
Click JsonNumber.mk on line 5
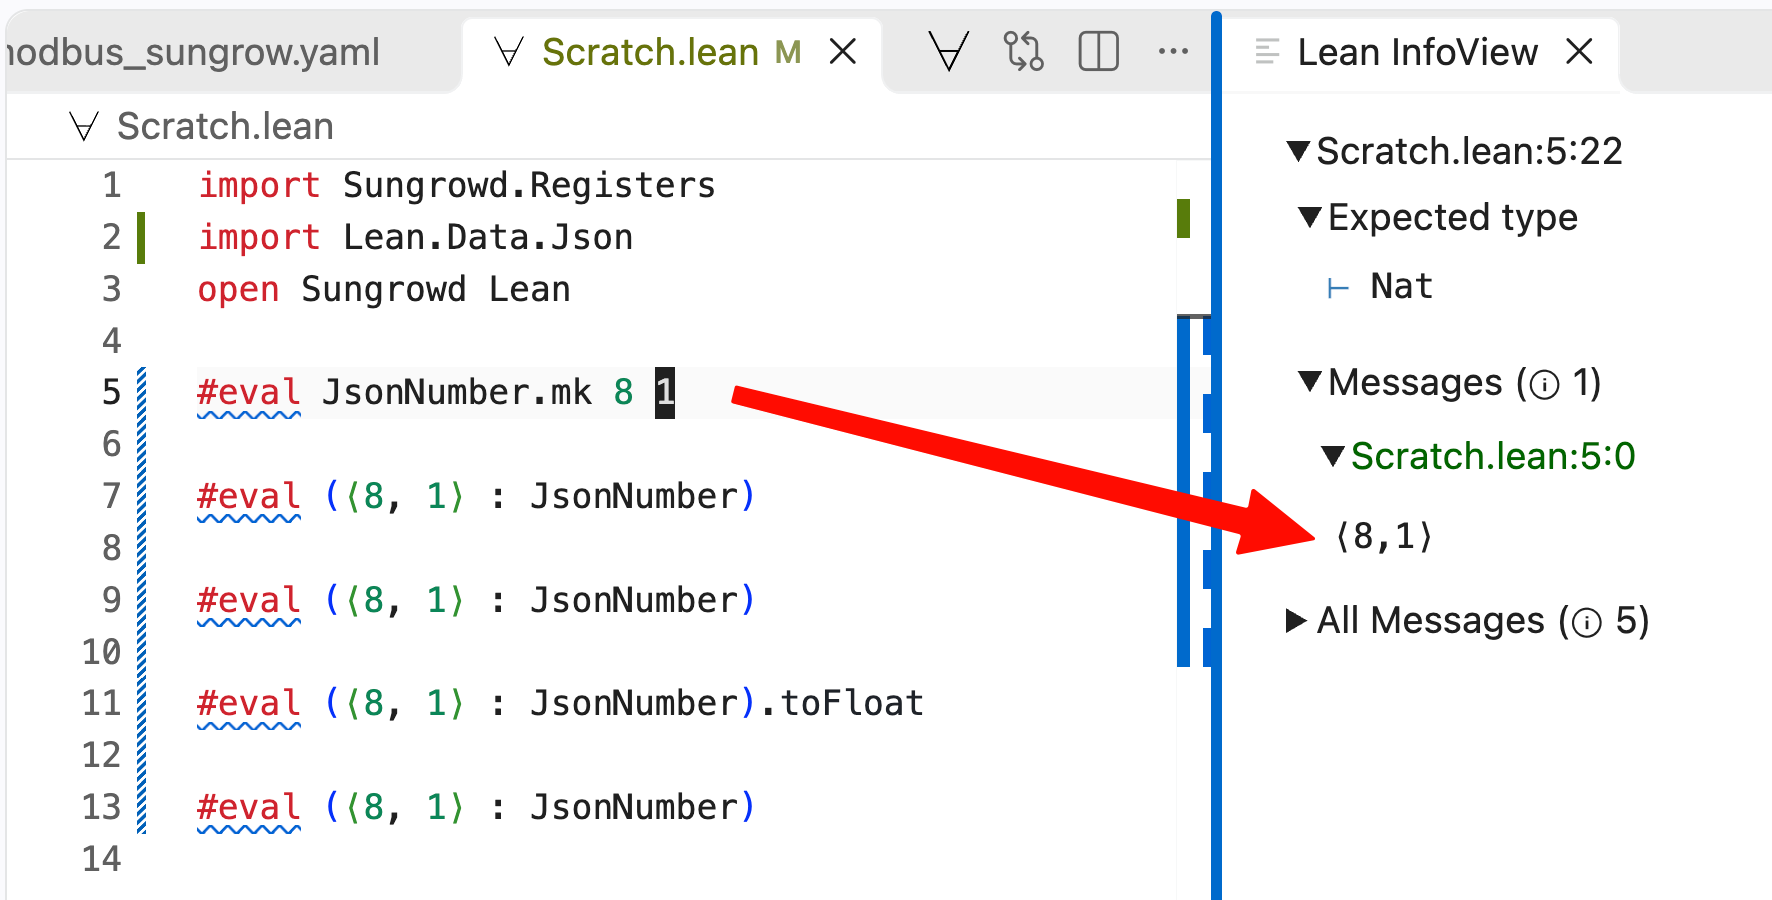457,392
